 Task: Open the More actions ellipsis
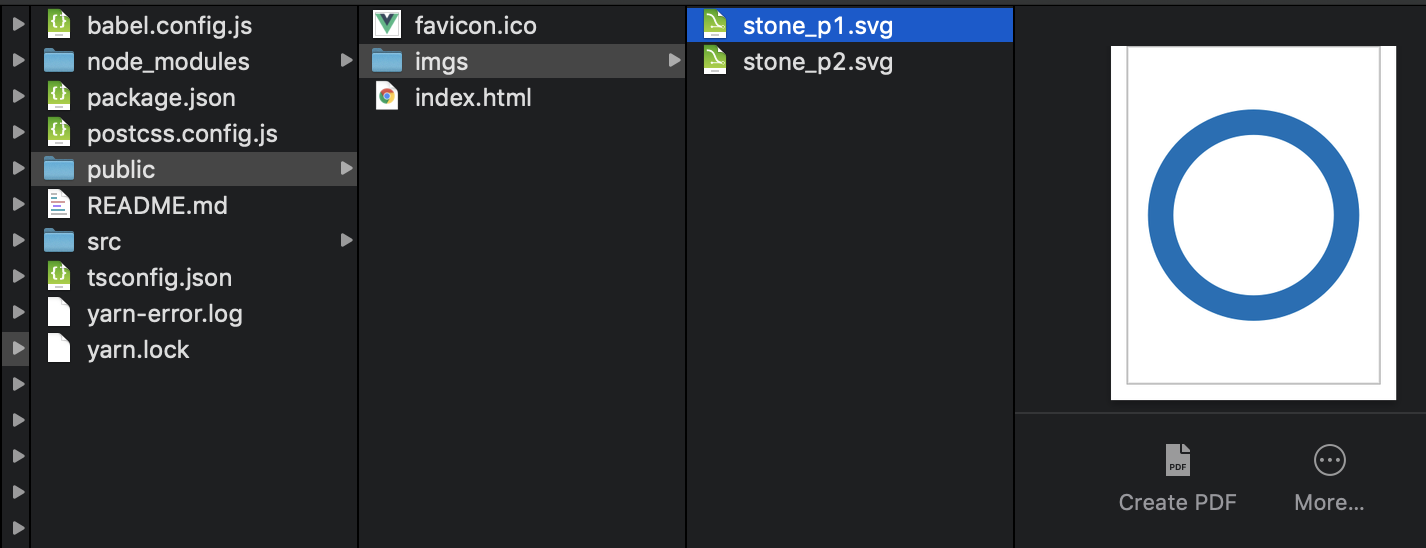1329,461
